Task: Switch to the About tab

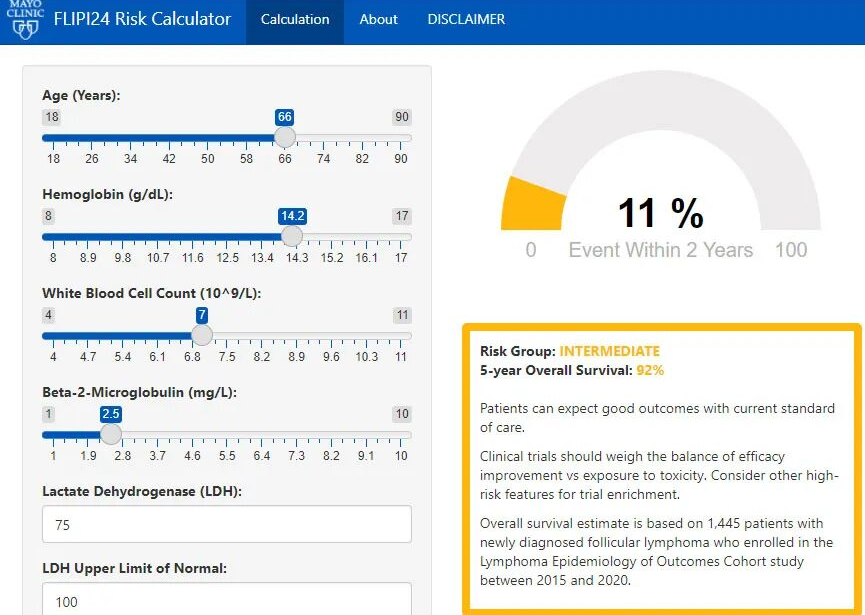Action: click(378, 20)
